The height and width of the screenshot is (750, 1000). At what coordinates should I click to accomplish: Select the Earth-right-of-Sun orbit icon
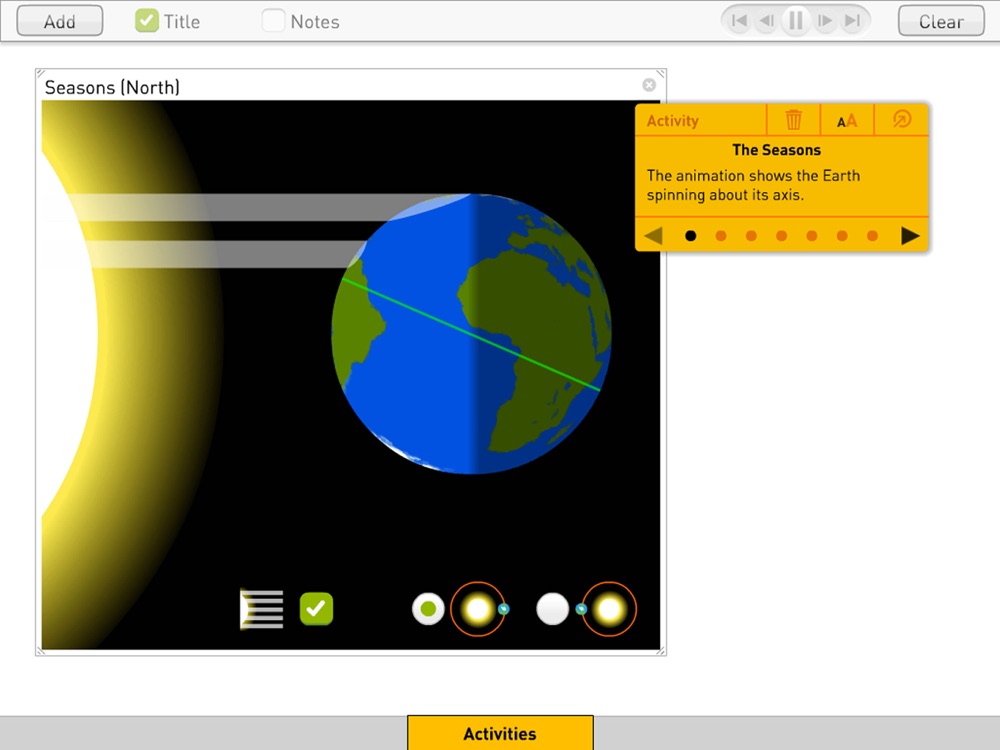[x=480, y=609]
